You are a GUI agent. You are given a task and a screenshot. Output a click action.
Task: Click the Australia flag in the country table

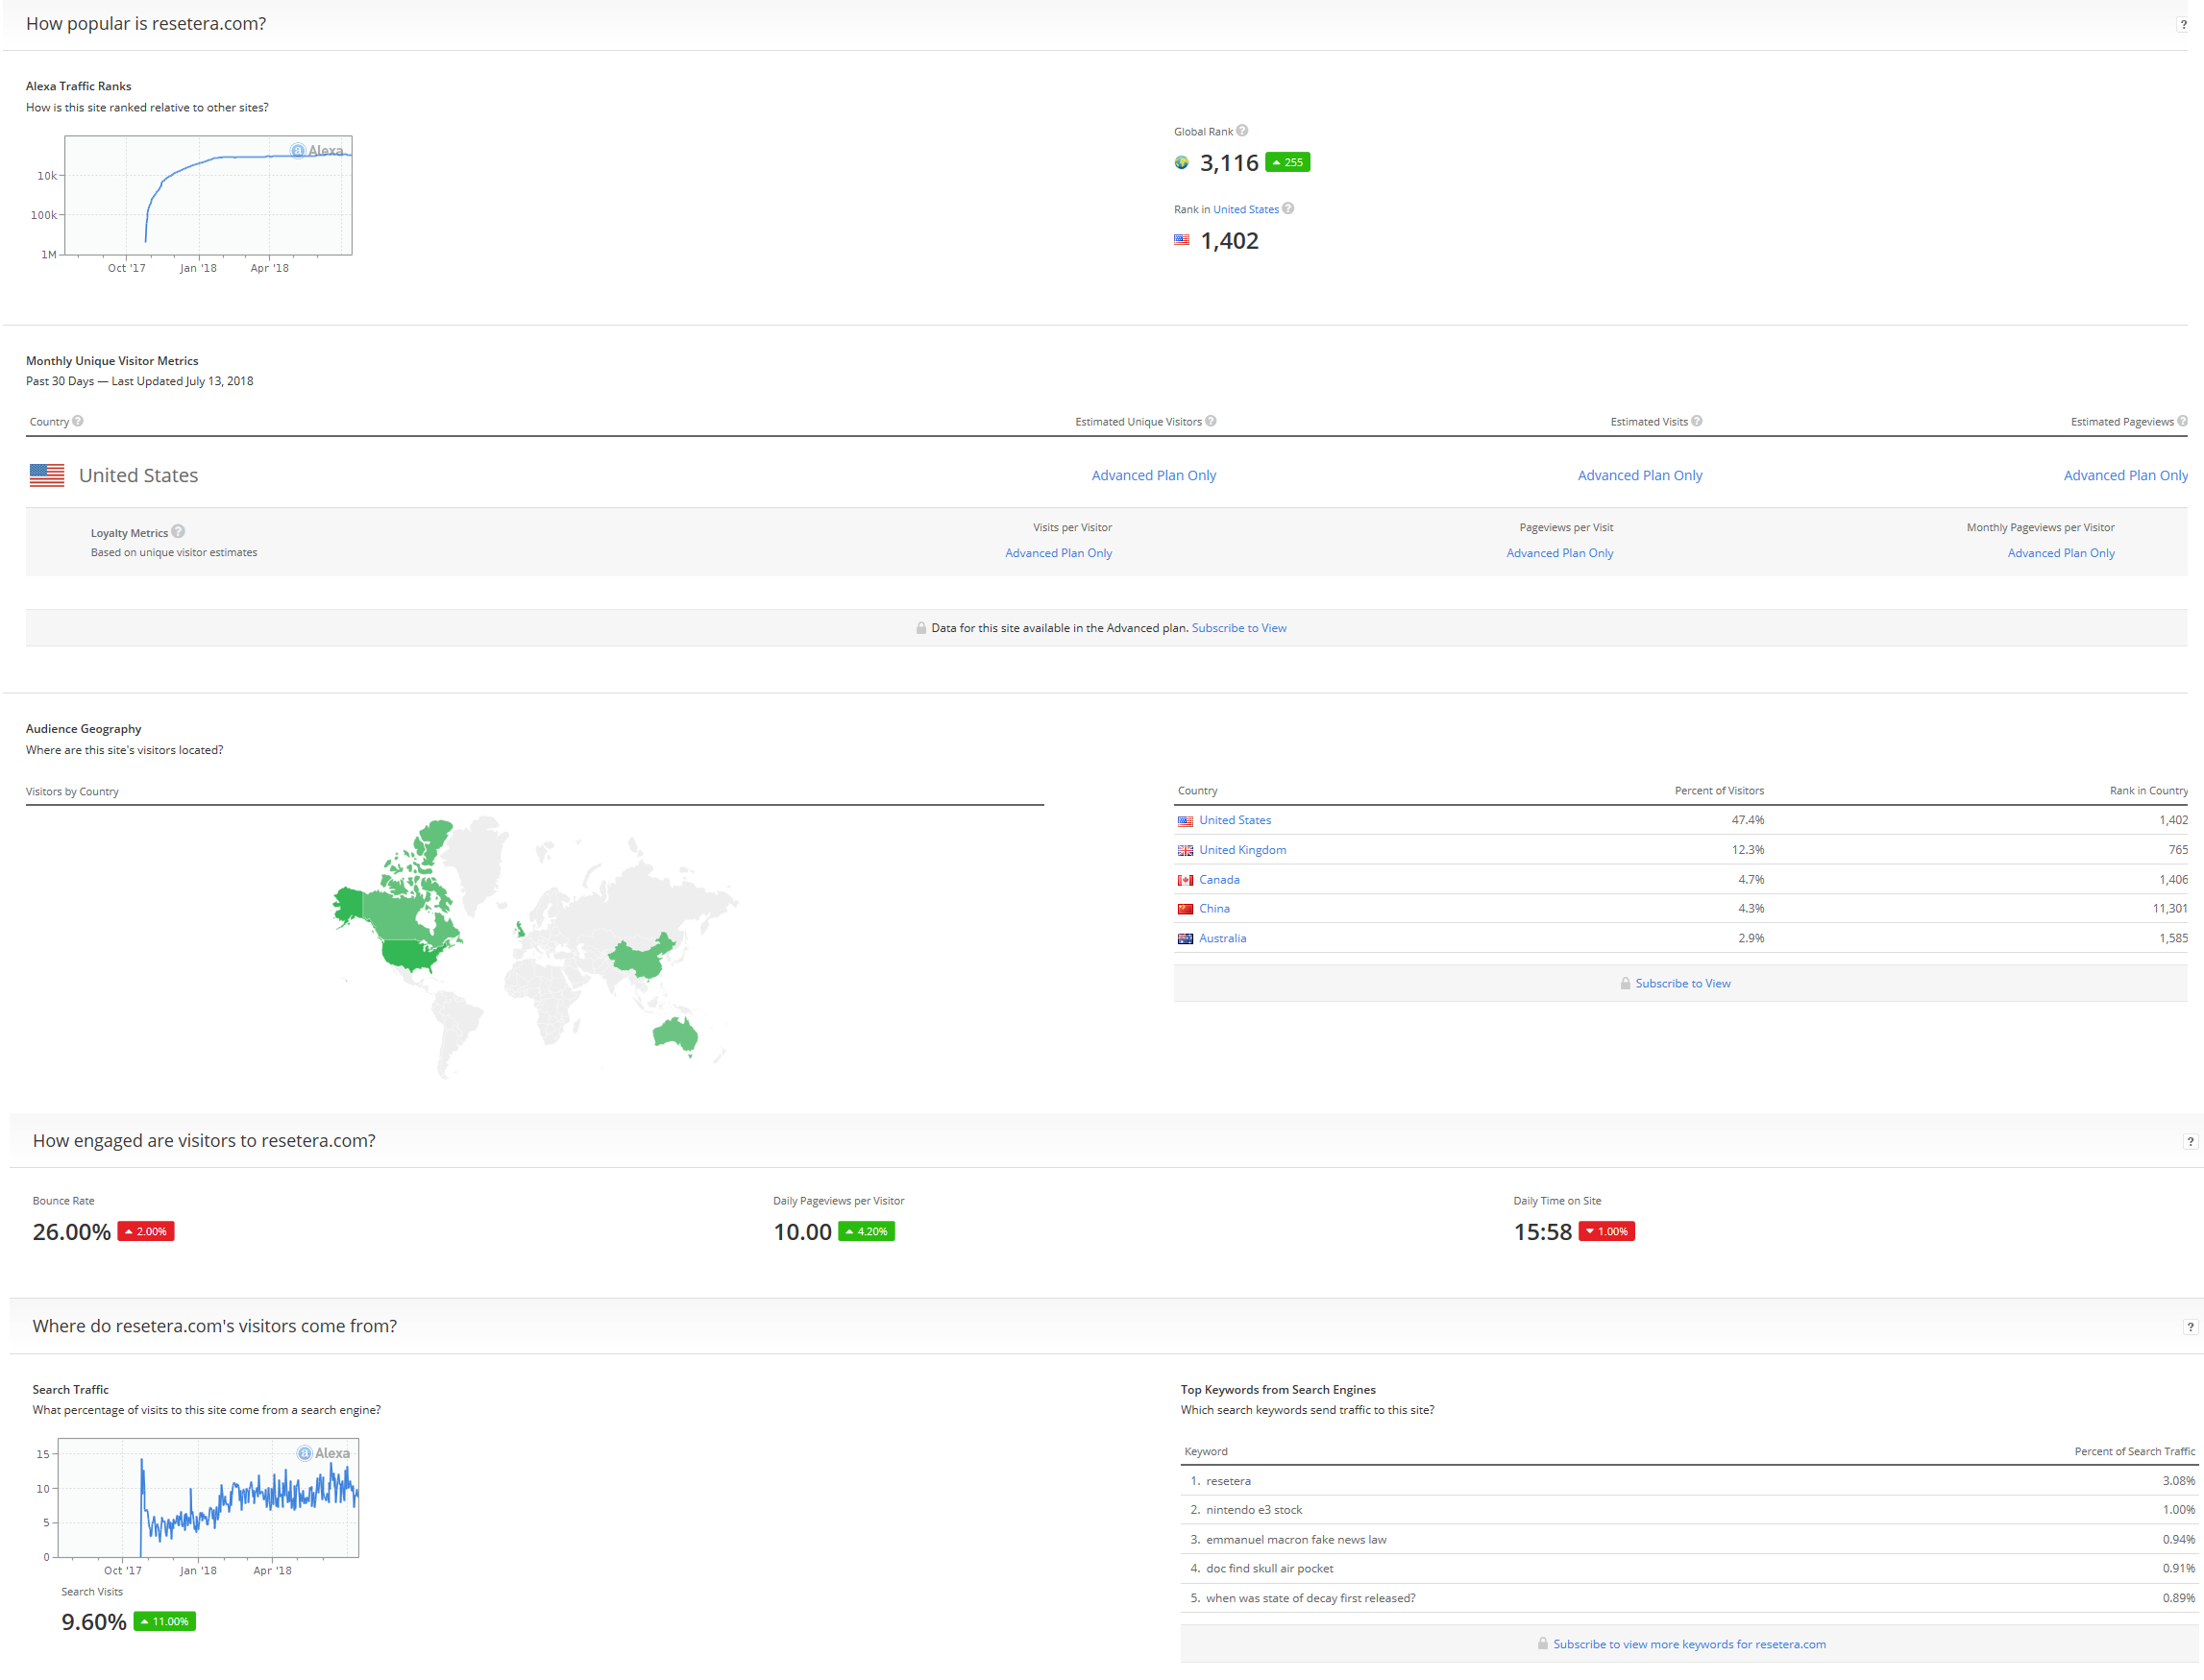point(1185,939)
